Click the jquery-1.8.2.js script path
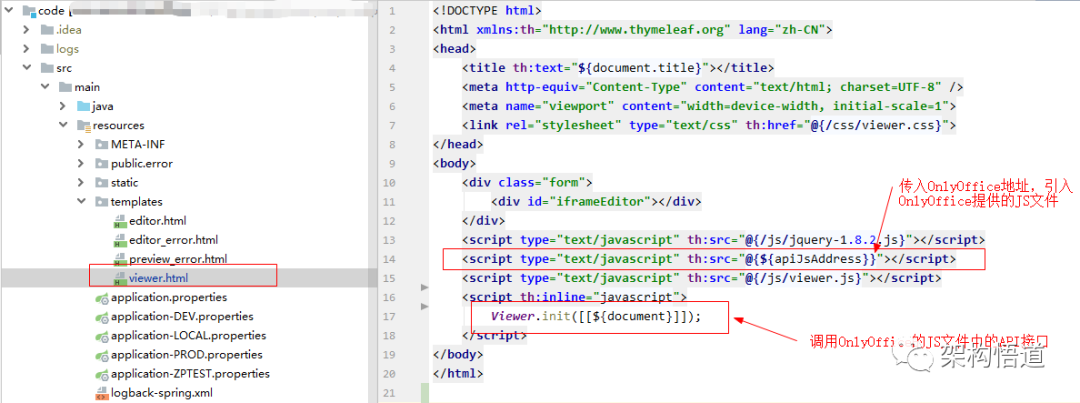The height and width of the screenshot is (403, 1080). point(827,240)
